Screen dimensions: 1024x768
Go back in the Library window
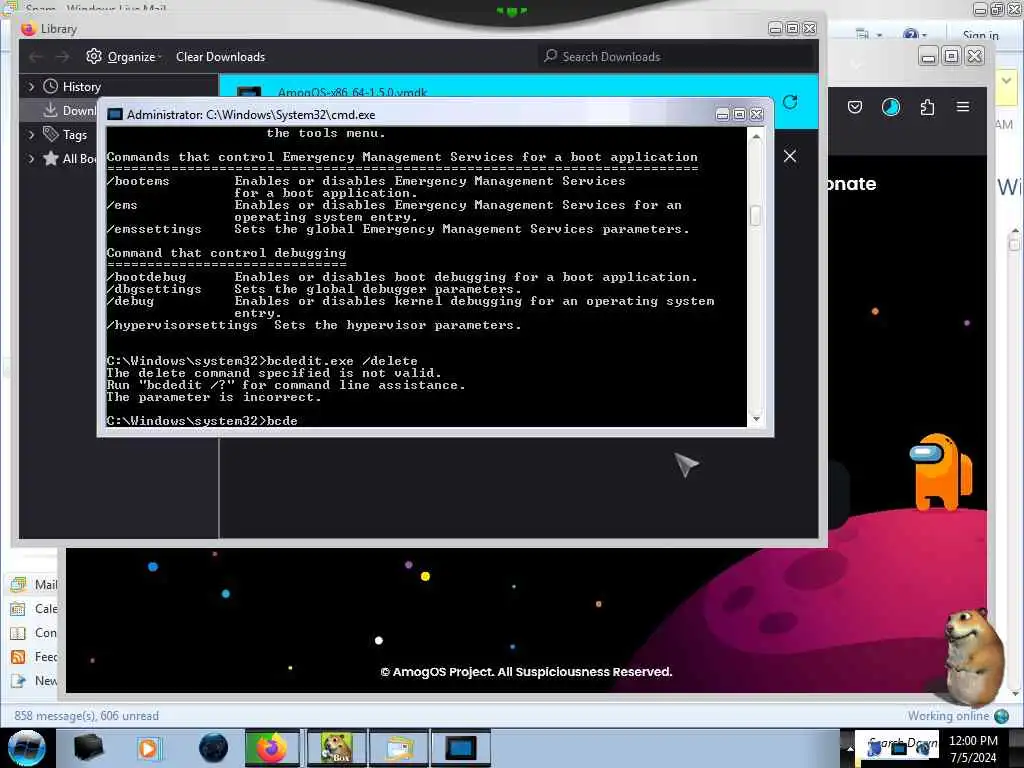tap(36, 57)
